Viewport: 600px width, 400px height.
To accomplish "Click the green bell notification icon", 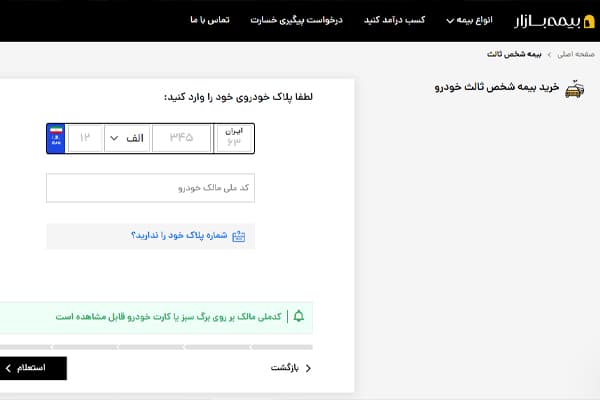I will pyautogui.click(x=298, y=317).
